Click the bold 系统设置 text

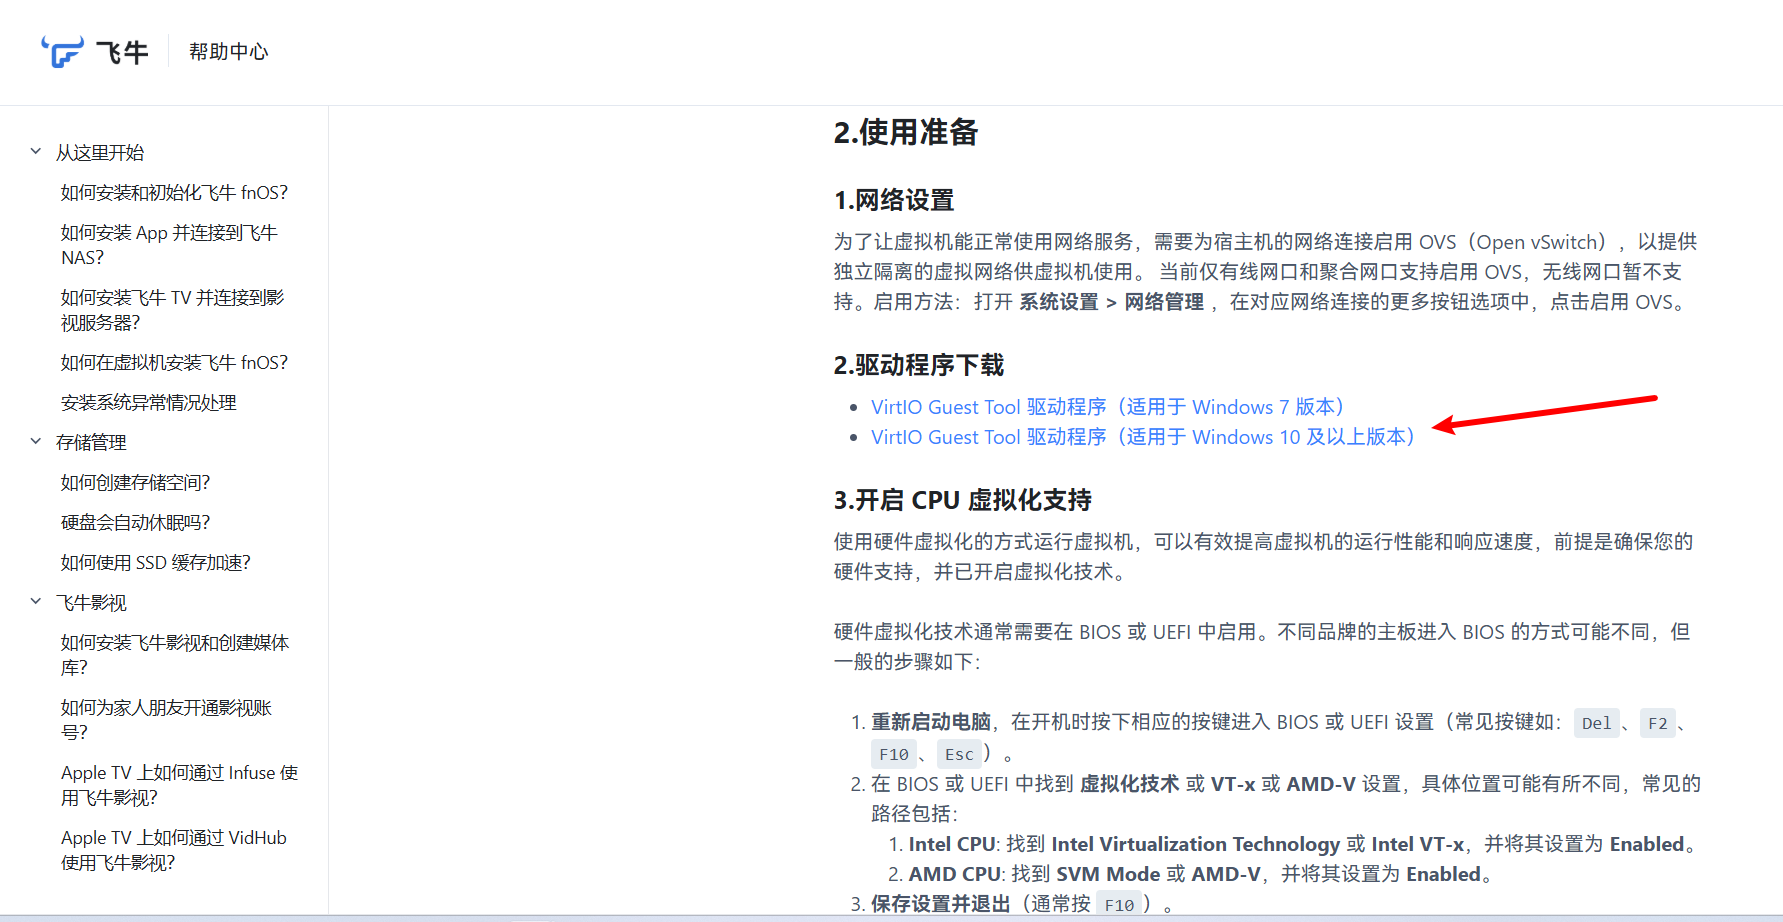pos(1059,302)
